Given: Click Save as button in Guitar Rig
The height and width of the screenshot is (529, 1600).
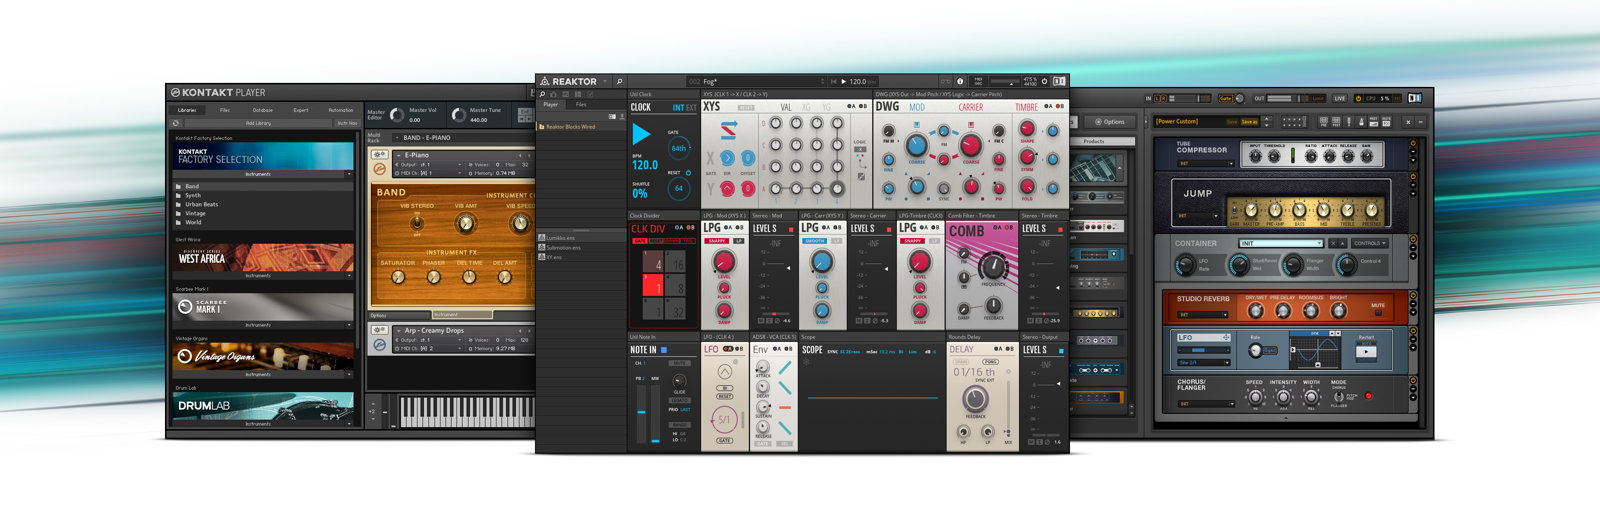Looking at the screenshot, I should pos(1249,121).
